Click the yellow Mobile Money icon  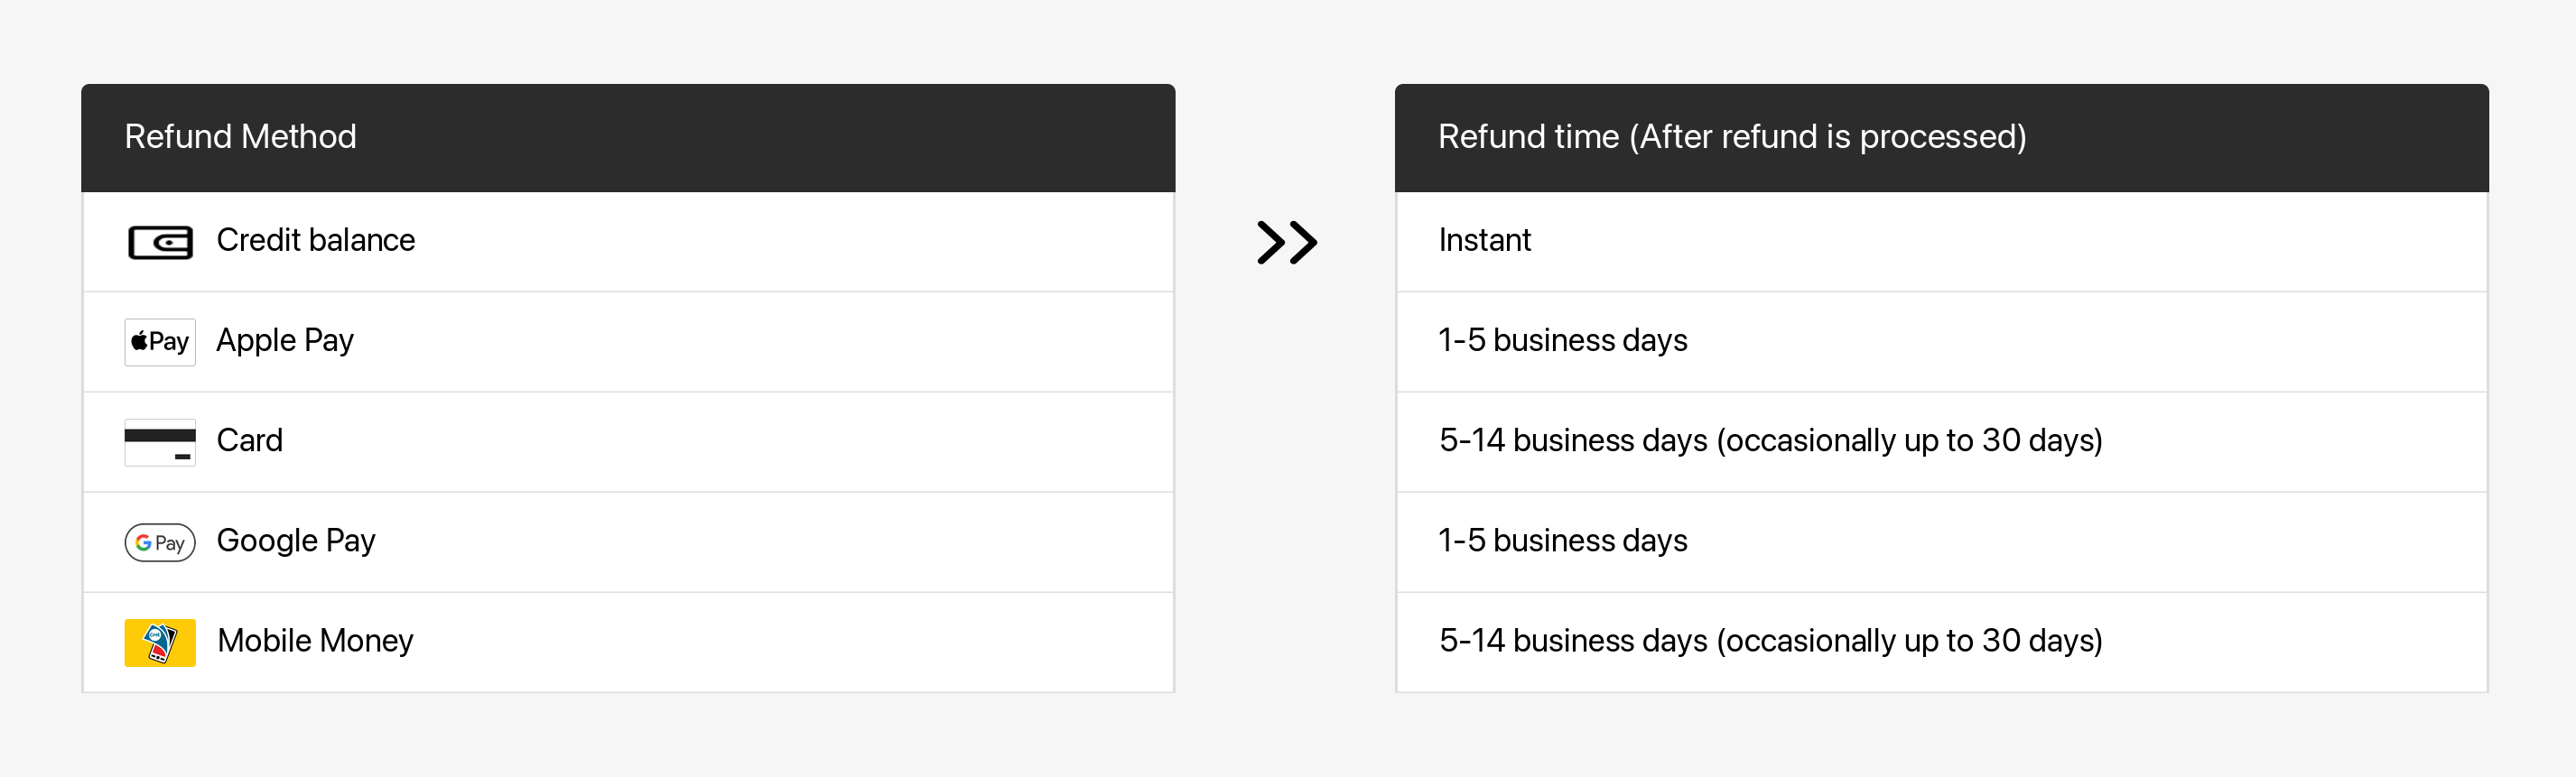click(160, 642)
